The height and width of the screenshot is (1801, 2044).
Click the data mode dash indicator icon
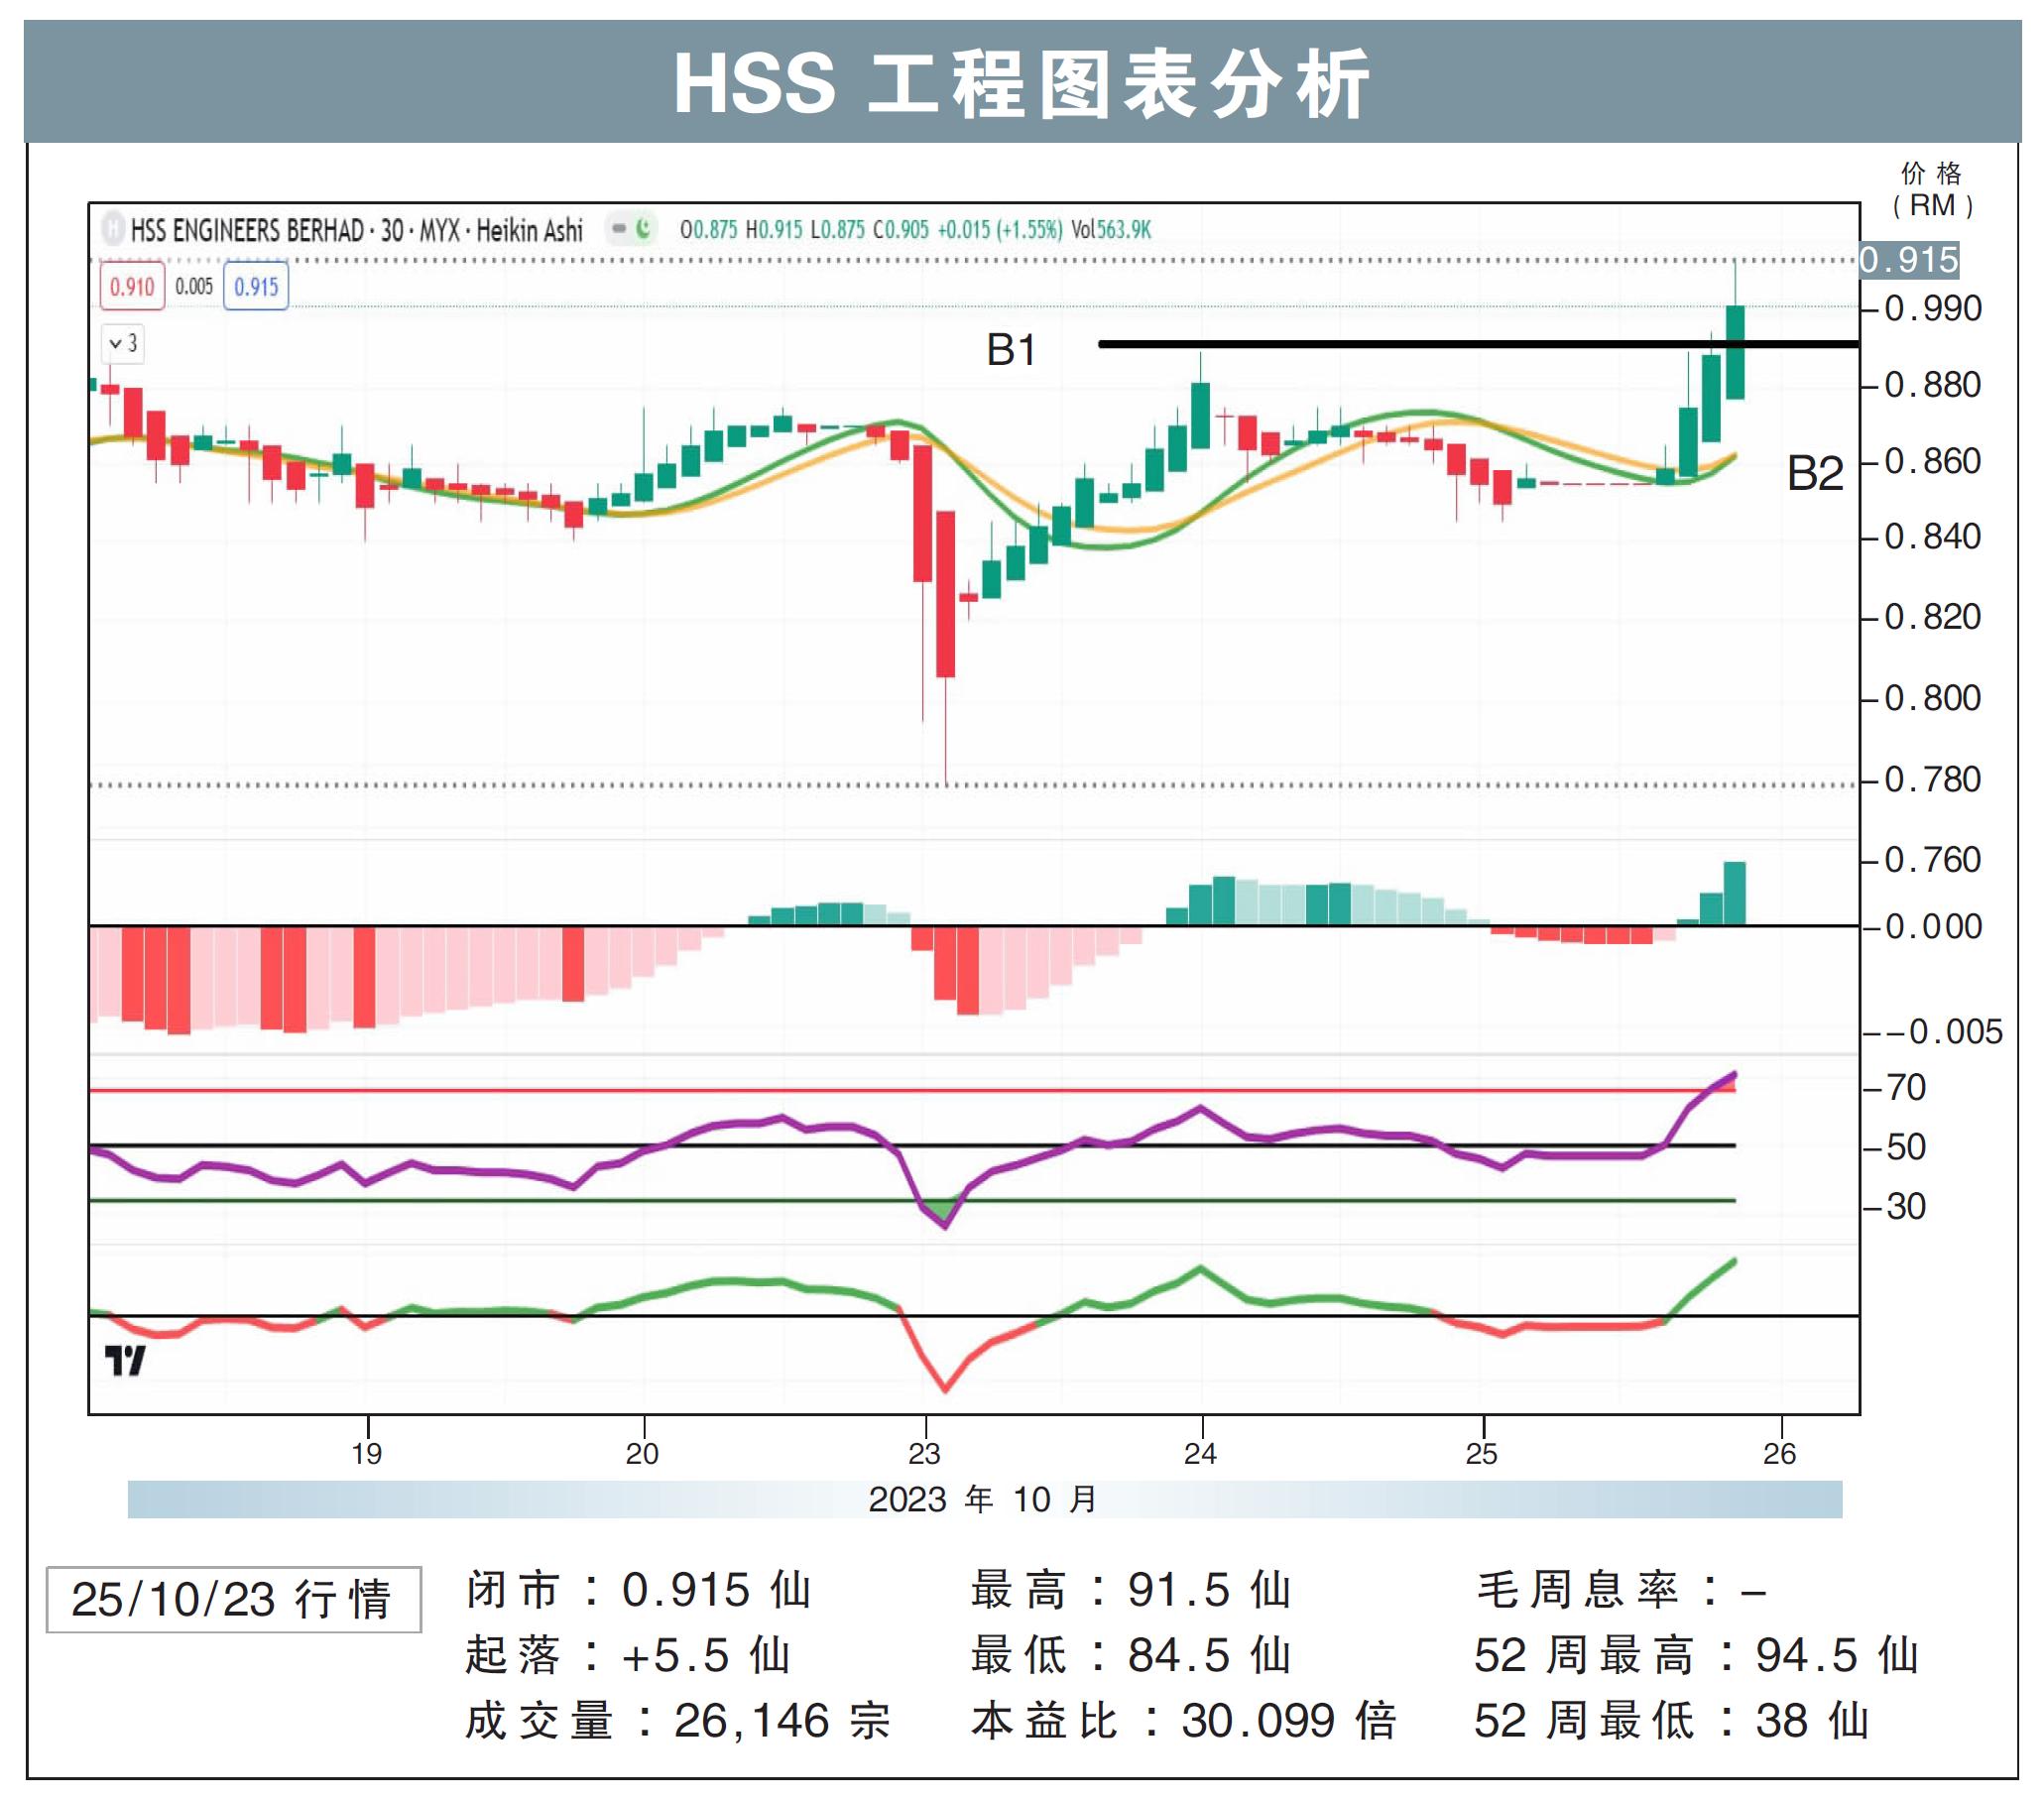click(x=619, y=229)
